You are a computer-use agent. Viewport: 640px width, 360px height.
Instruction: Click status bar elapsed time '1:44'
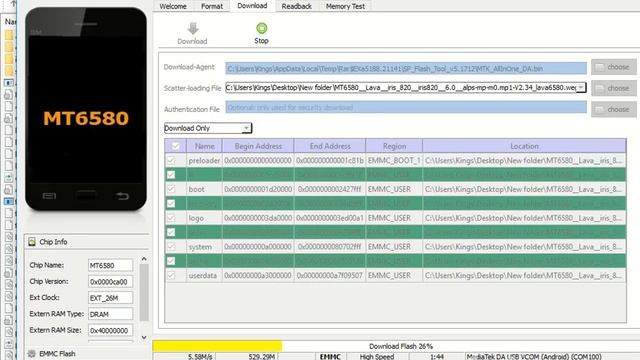[437, 356]
